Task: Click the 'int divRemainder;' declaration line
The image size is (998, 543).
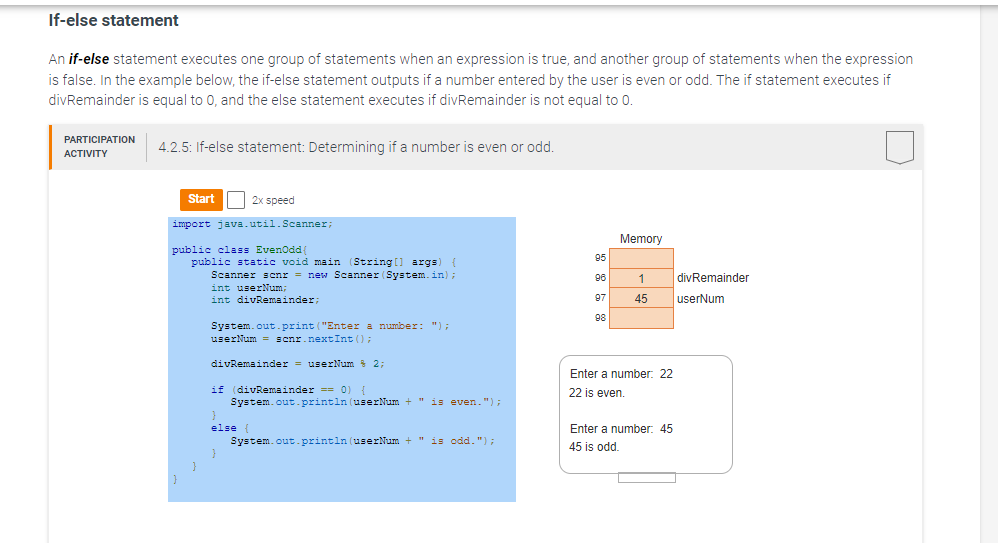Action: click(x=265, y=300)
